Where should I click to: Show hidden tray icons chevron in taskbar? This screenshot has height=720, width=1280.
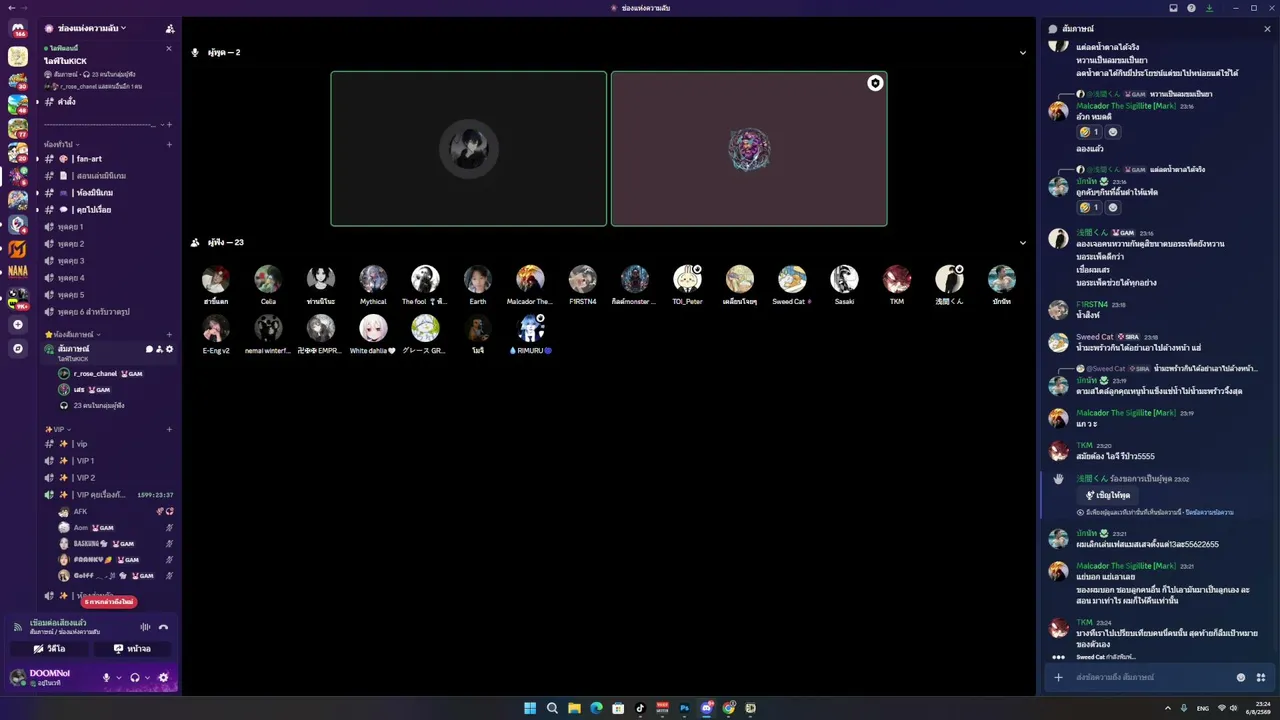coord(1167,708)
